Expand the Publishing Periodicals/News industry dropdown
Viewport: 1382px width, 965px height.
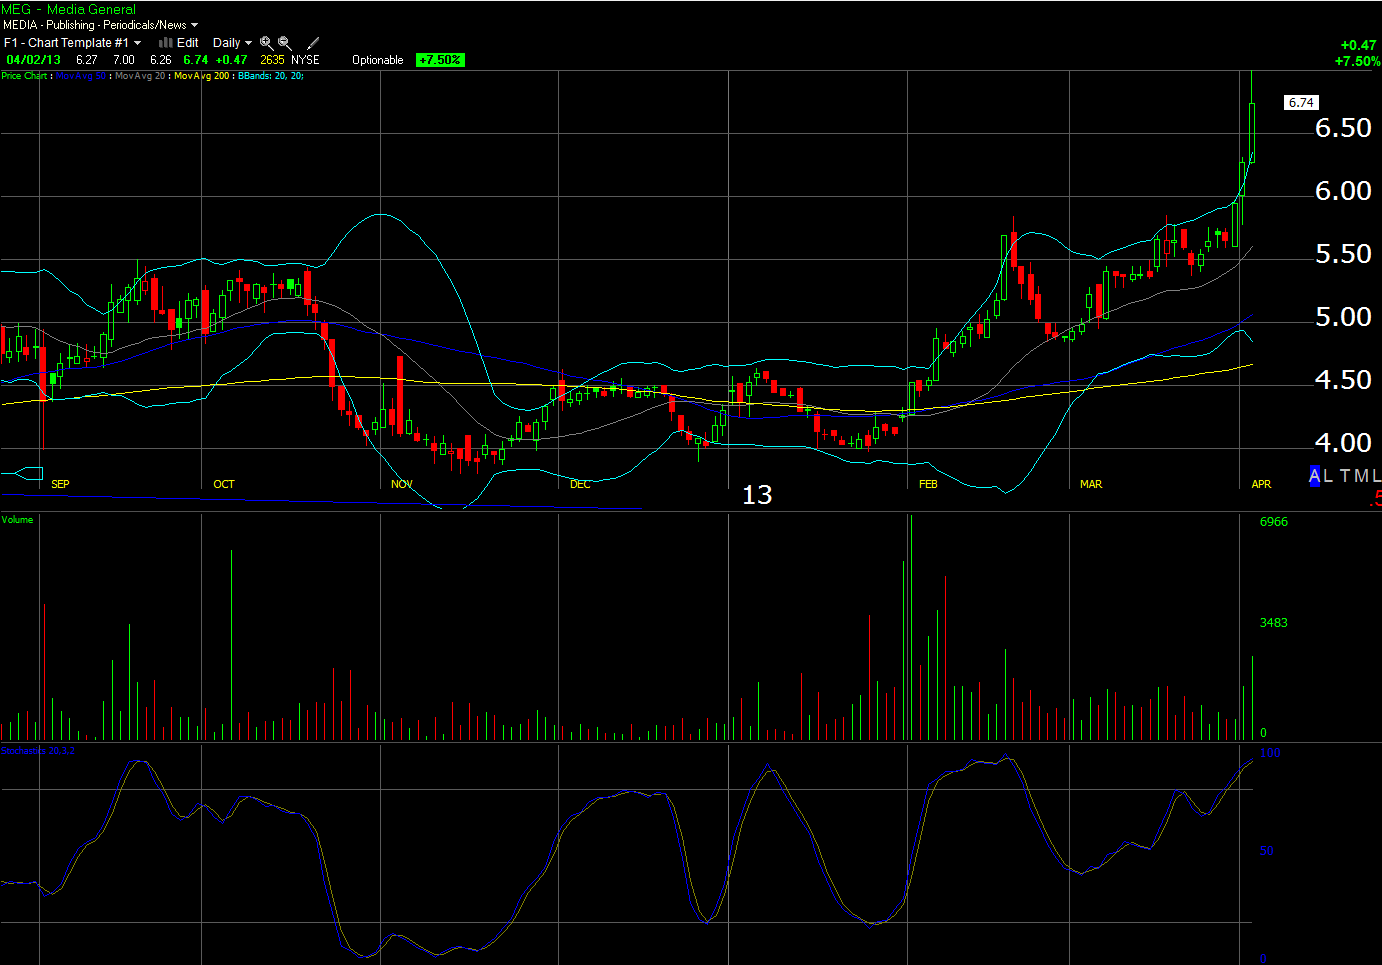[x=194, y=25]
